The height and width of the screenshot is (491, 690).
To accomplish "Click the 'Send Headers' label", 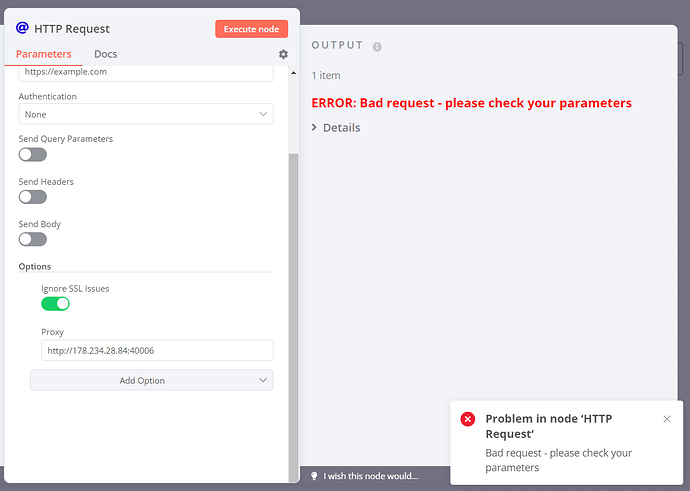I will (x=46, y=182).
